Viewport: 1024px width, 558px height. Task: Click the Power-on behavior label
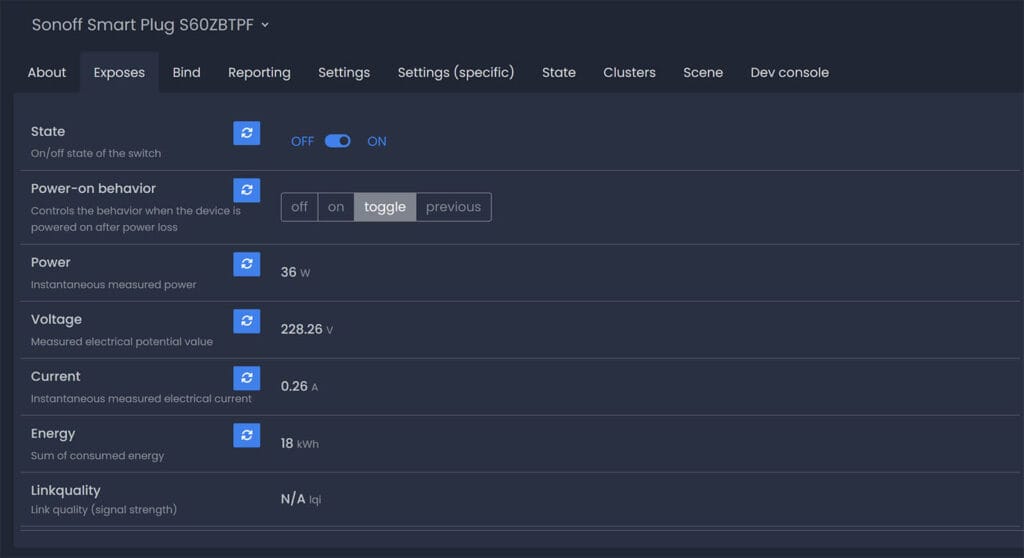[x=93, y=189]
